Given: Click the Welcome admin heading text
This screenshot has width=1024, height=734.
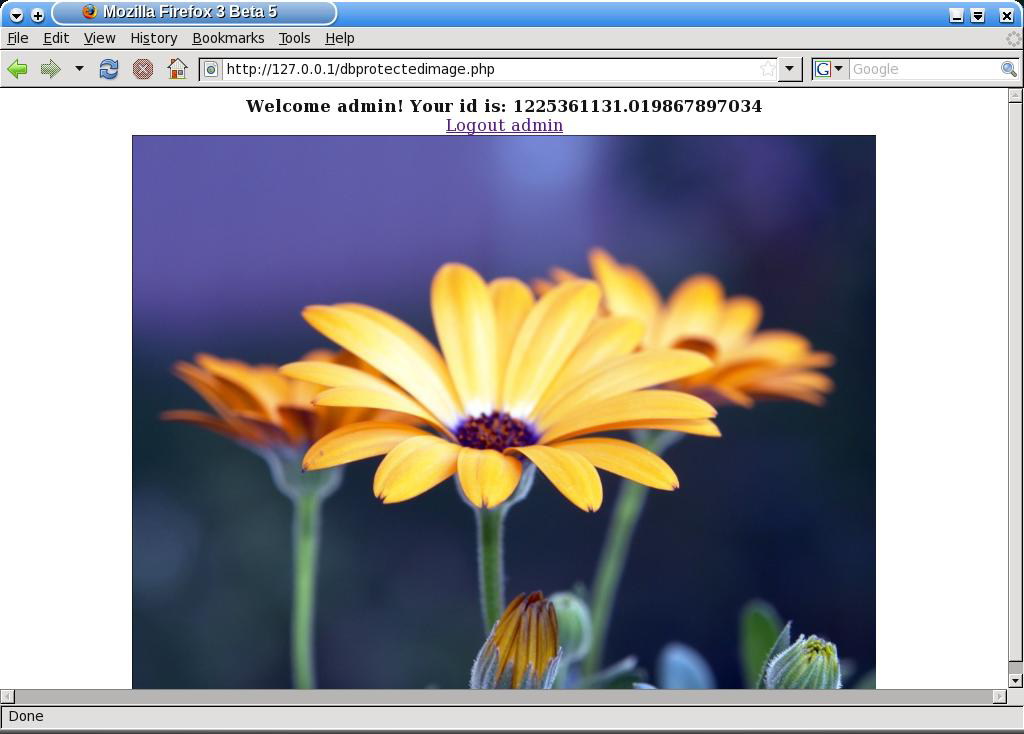Looking at the screenshot, I should coord(504,106).
